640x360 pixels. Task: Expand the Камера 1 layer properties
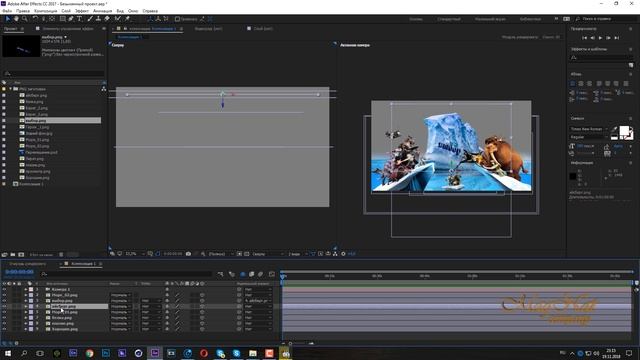click(26, 289)
